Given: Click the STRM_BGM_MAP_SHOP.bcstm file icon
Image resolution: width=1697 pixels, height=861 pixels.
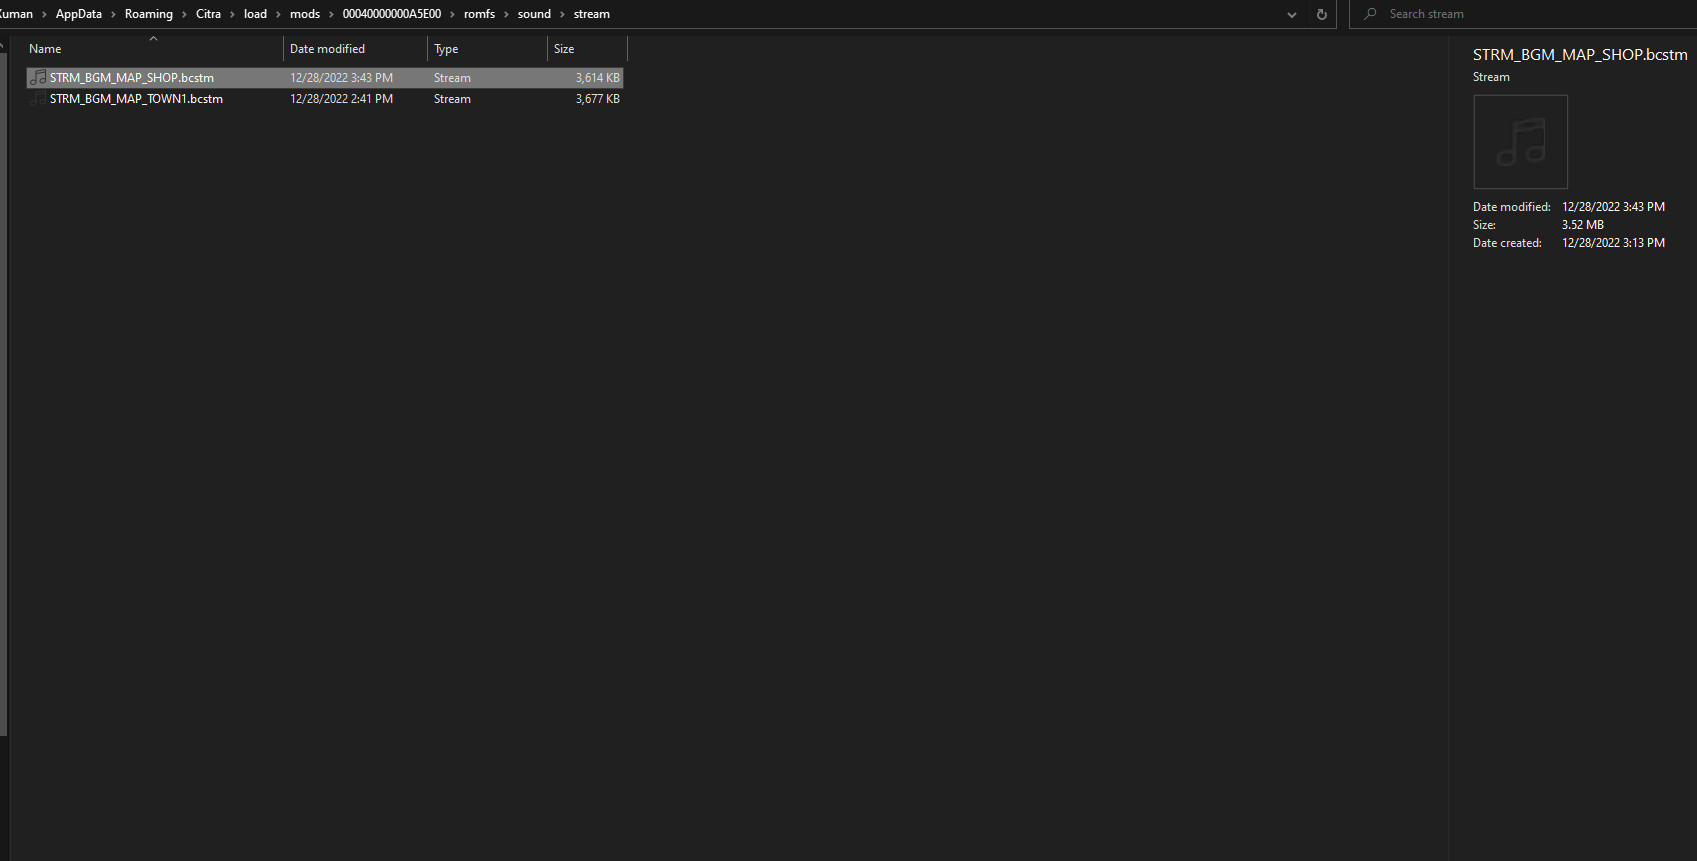Looking at the screenshot, I should click(38, 77).
